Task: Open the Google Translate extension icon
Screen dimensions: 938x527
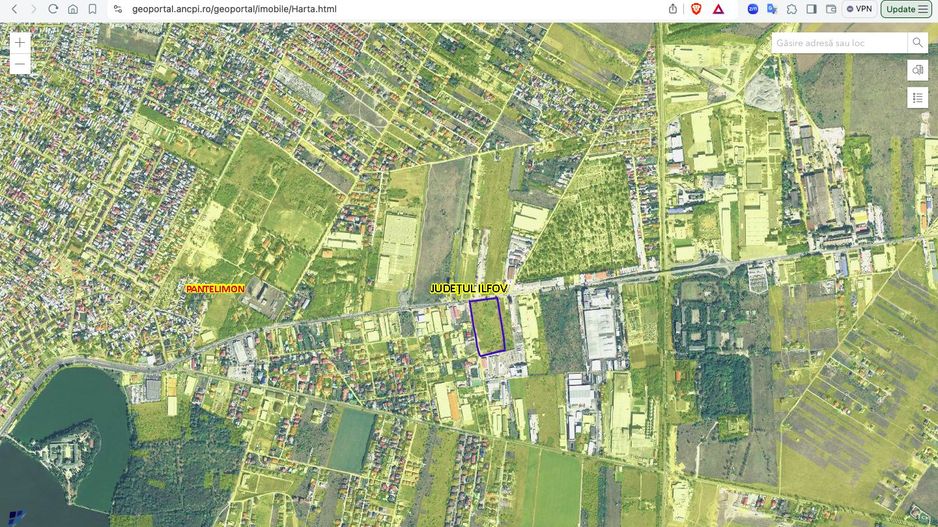Action: [772, 9]
